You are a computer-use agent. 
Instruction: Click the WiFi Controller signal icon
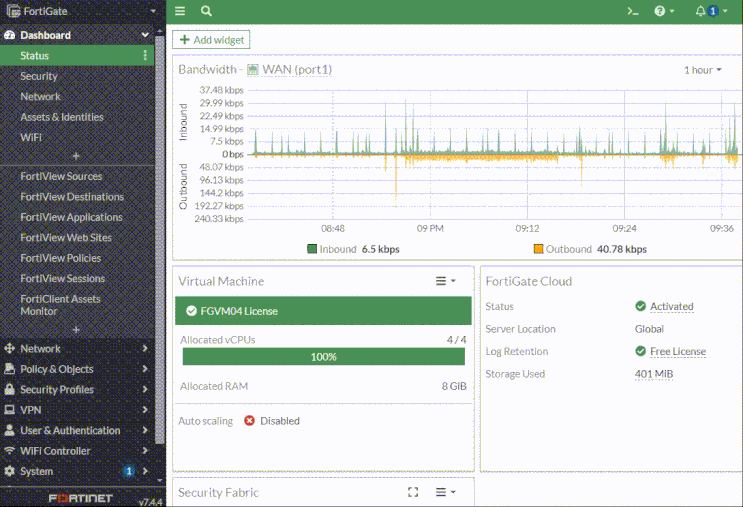tap(9, 450)
